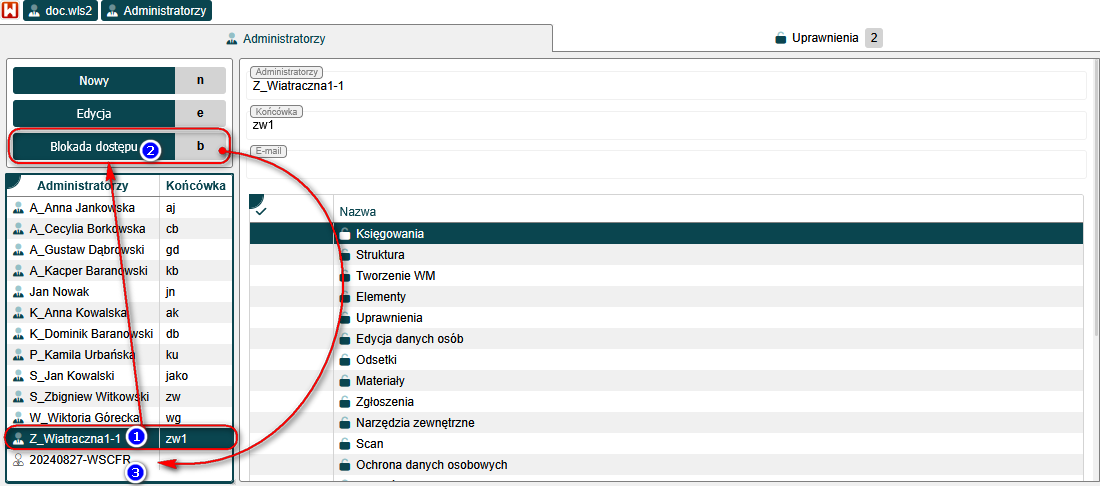The width and height of the screenshot is (1100, 486).
Task: Click lock icon beside Struktura
Action: (344, 255)
